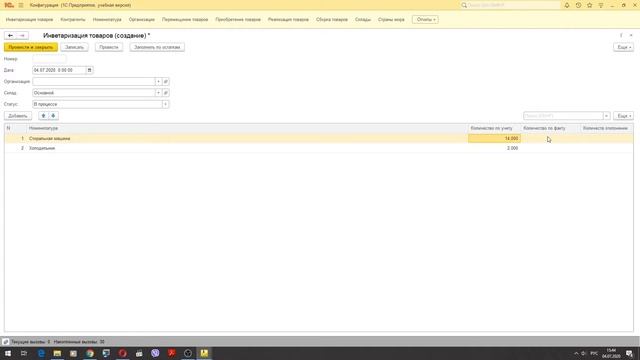The height and width of the screenshot is (360, 640).
Task: Open Контрагенты section
Action: click(x=73, y=20)
